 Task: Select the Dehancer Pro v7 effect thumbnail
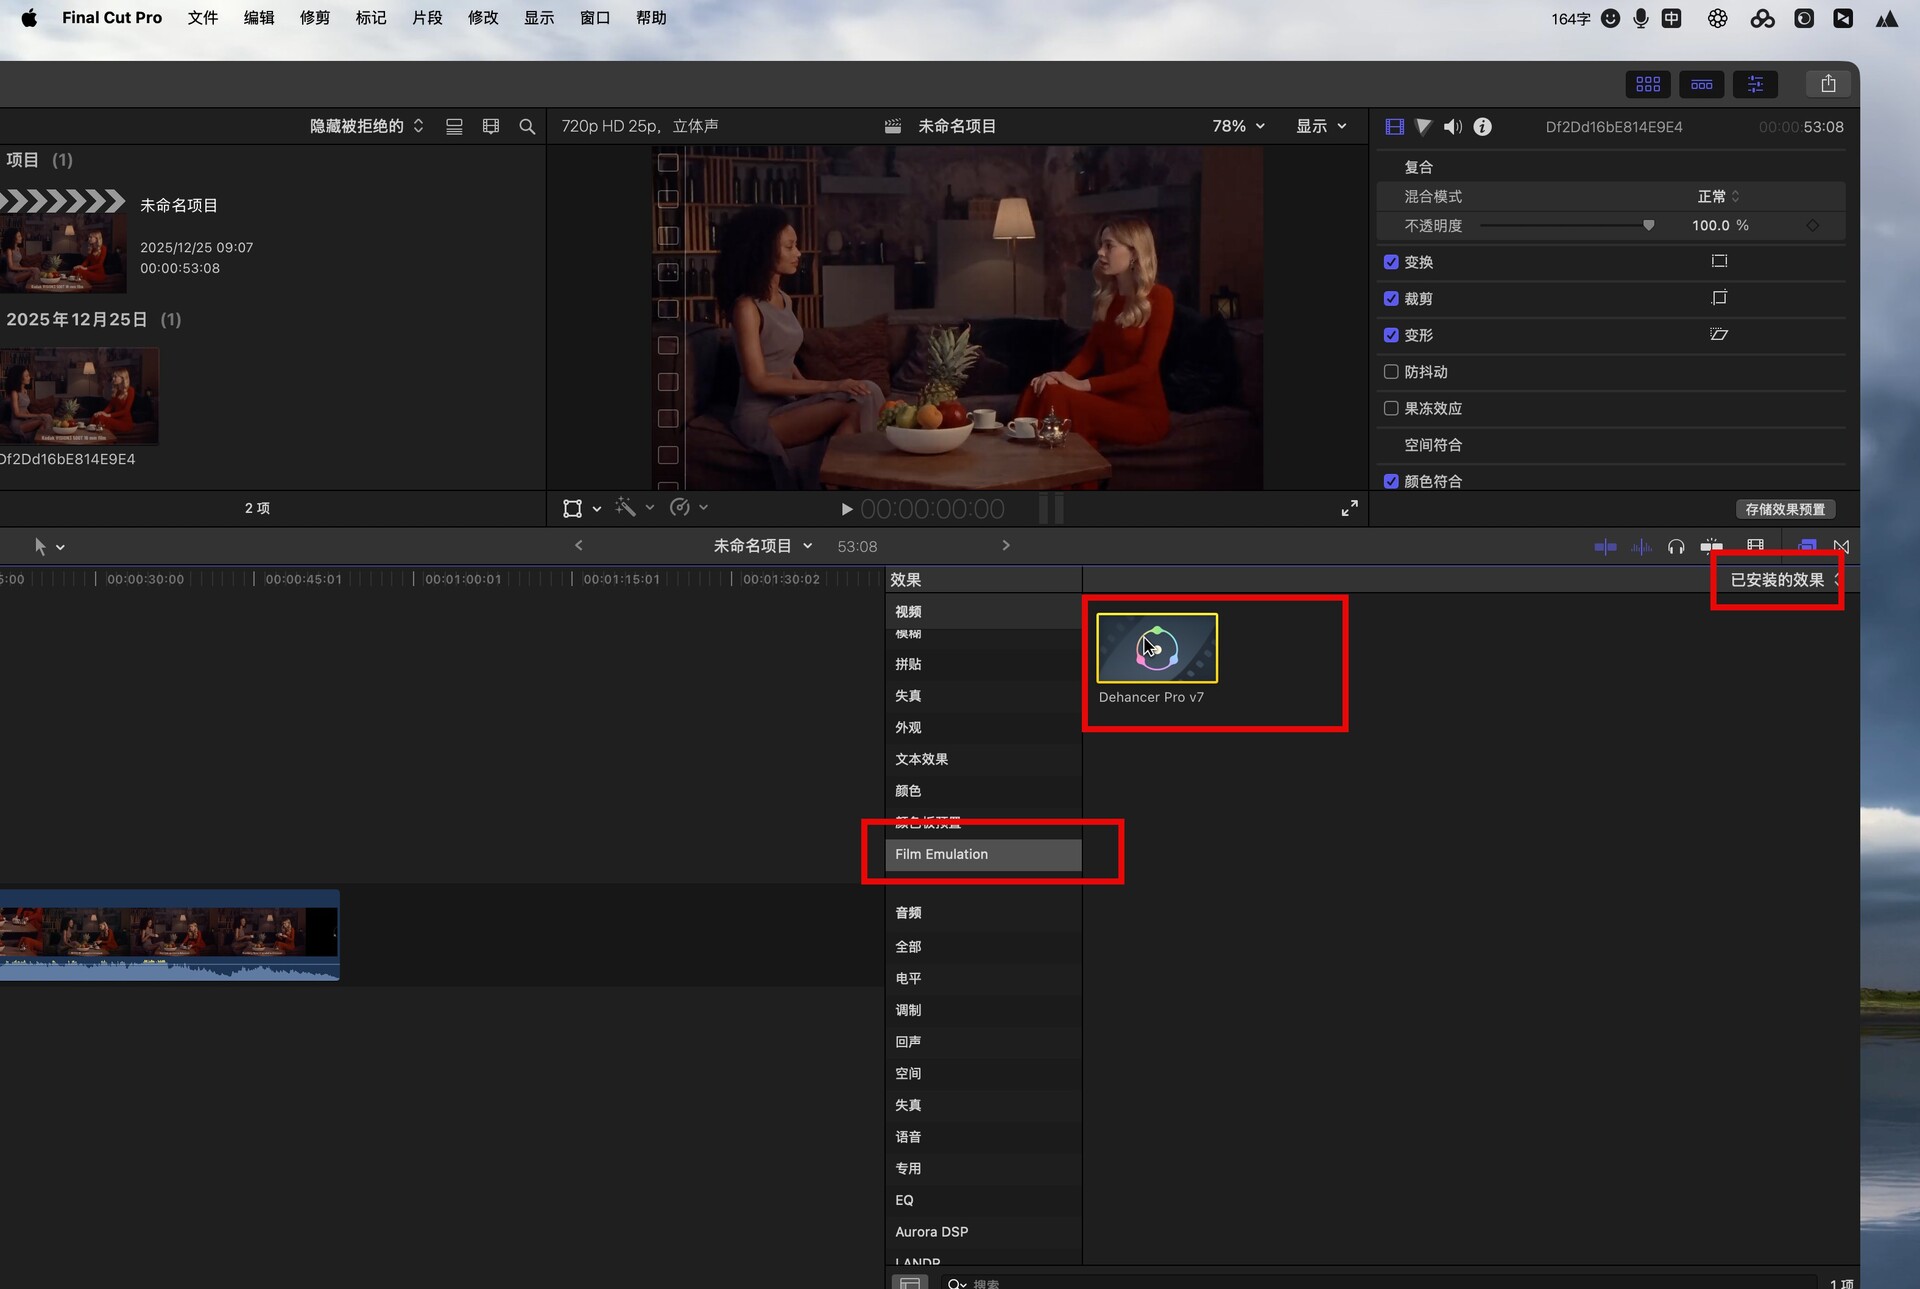1156,648
